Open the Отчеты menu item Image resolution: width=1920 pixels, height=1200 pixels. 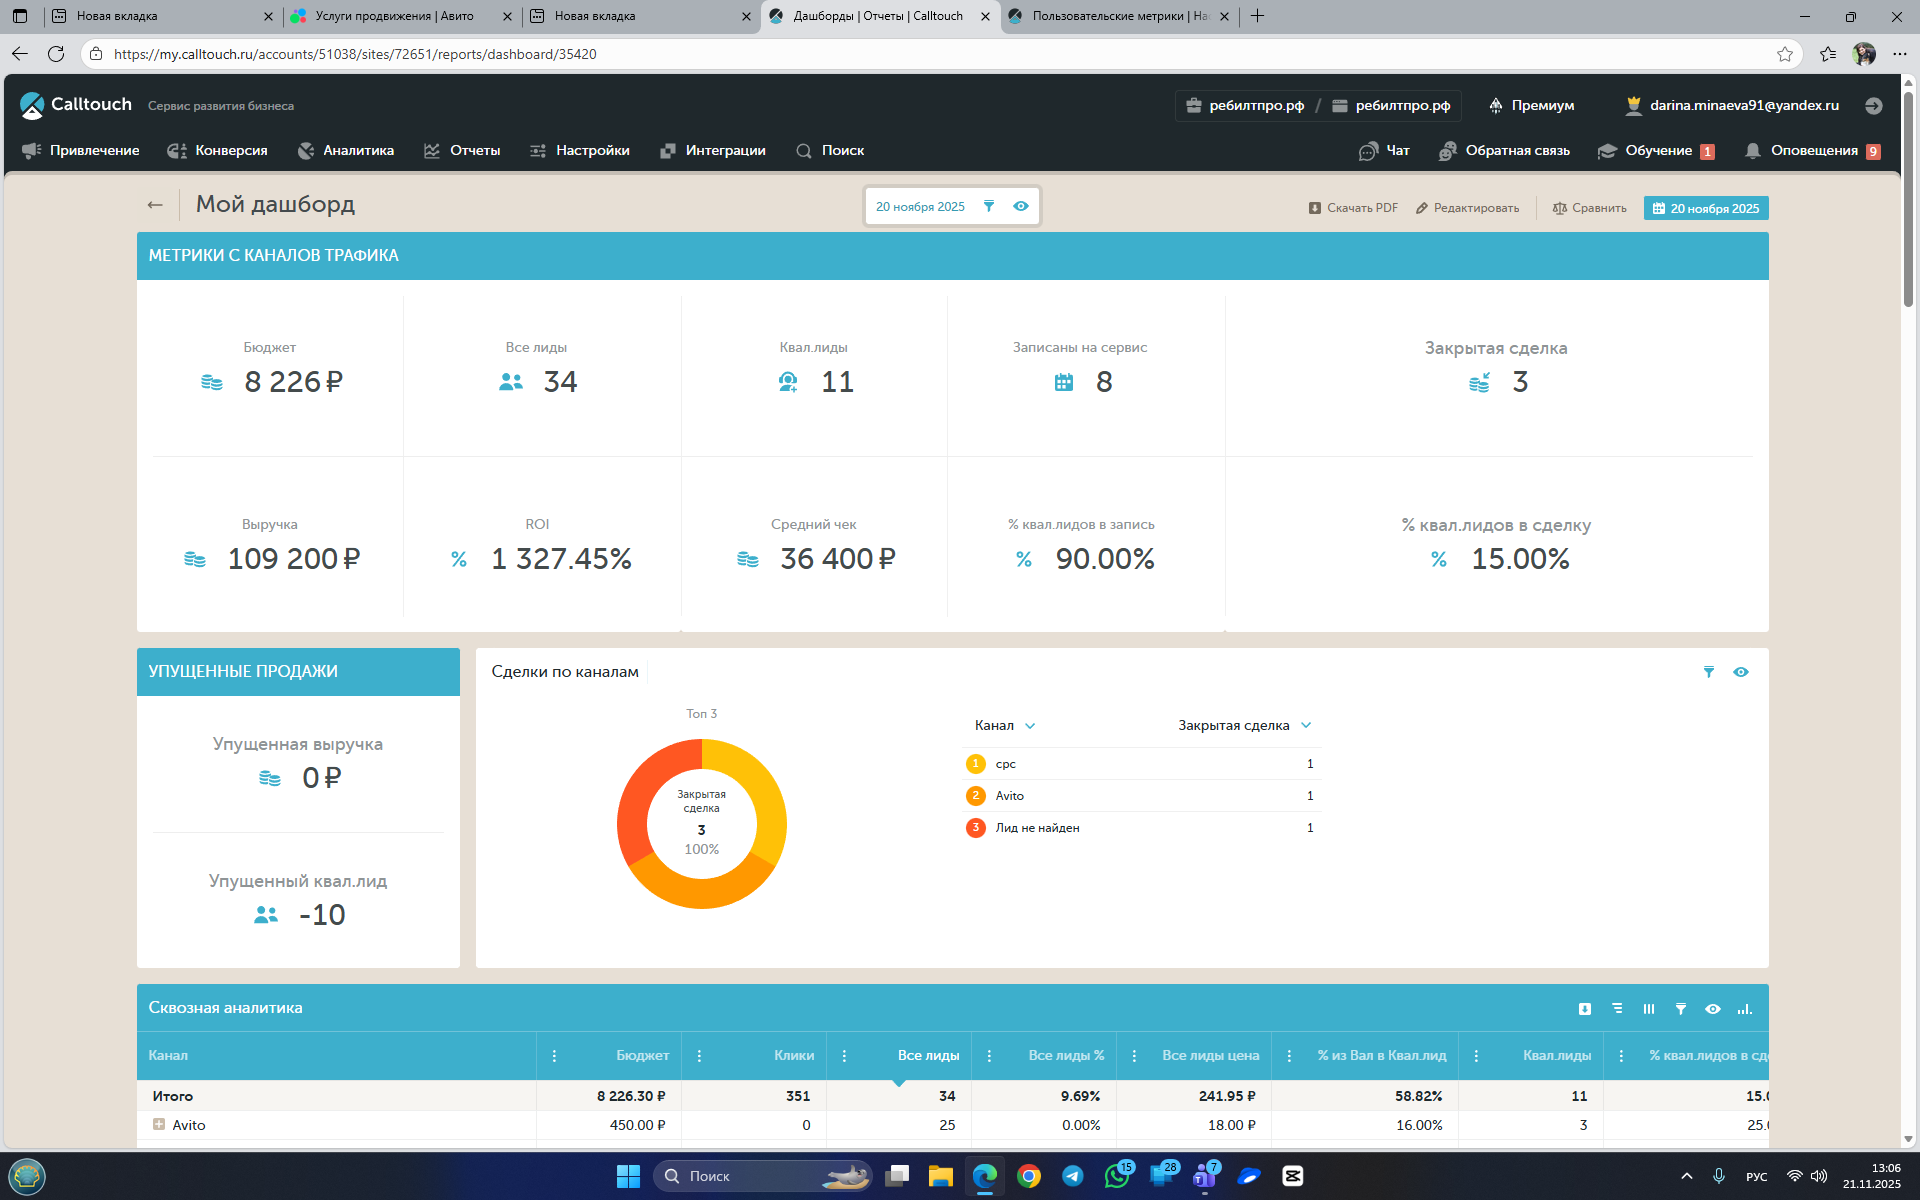coord(462,150)
